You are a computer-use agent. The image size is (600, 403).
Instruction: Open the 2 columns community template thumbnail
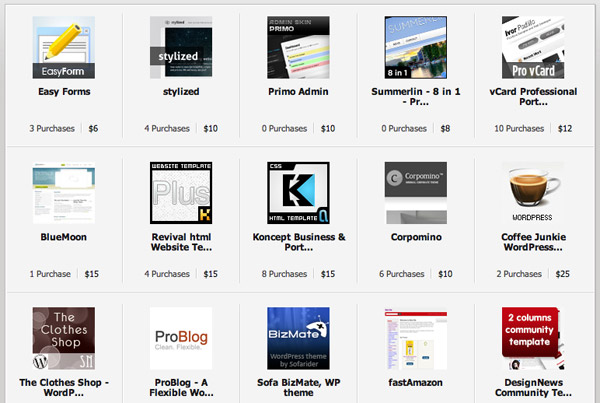(533, 338)
